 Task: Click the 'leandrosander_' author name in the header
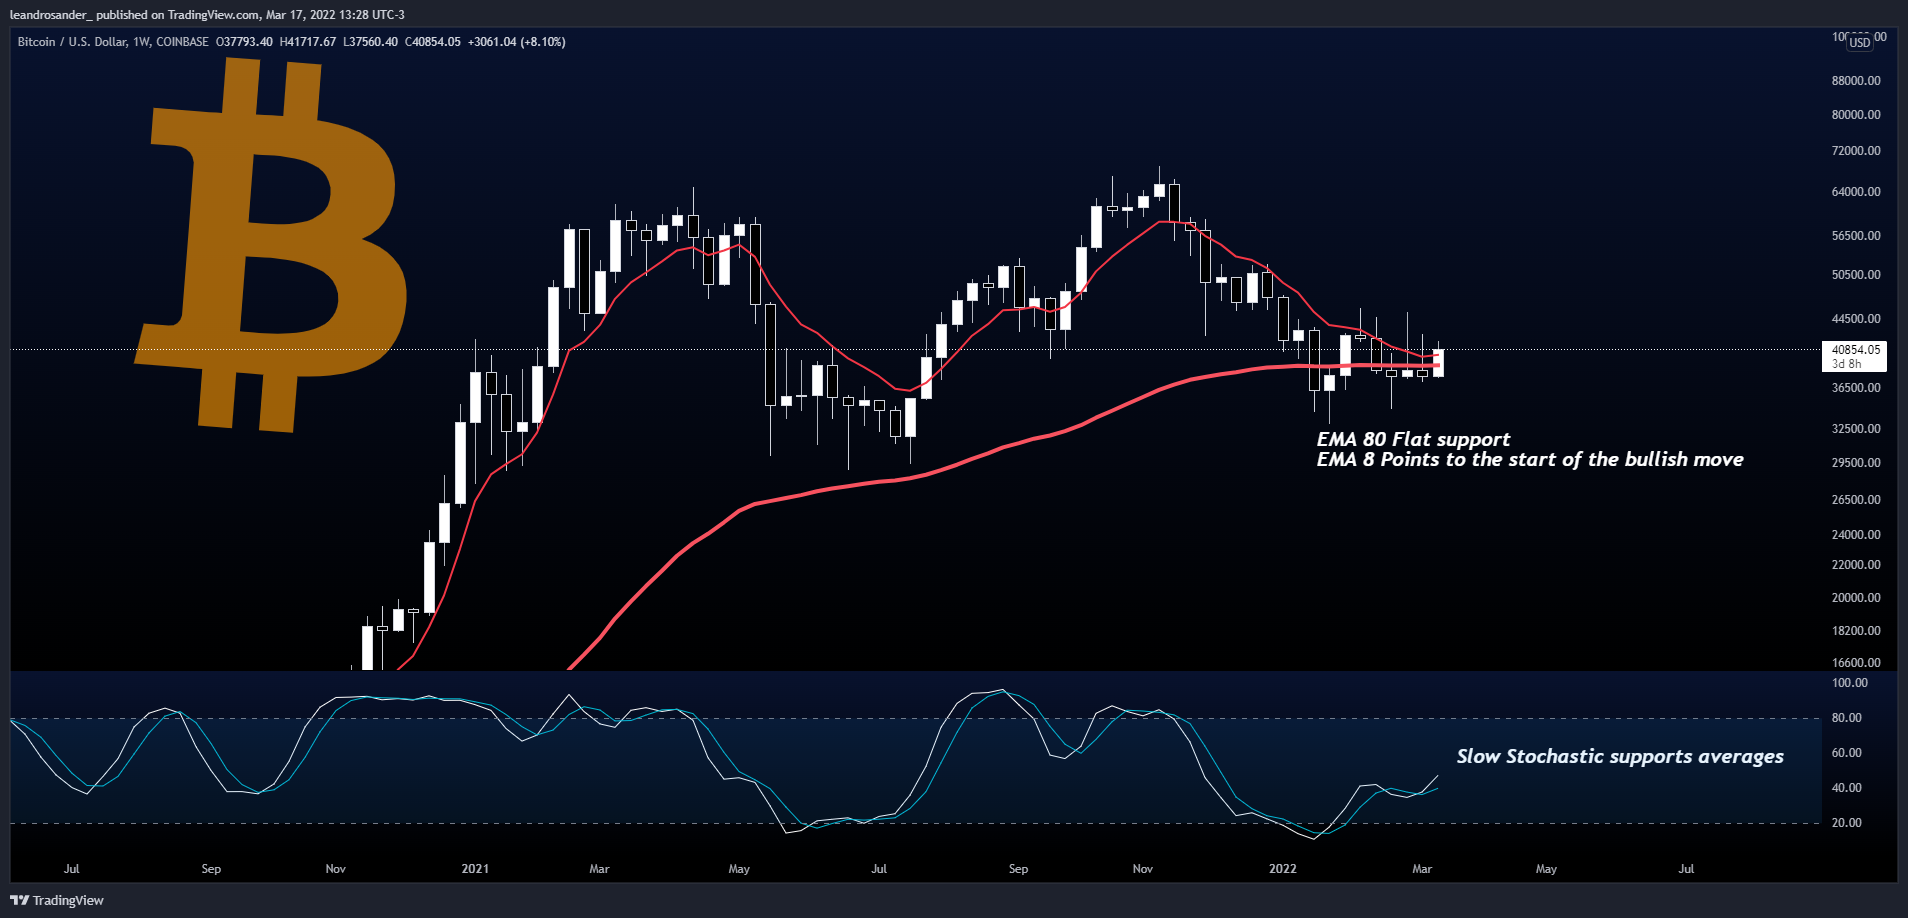coord(50,15)
